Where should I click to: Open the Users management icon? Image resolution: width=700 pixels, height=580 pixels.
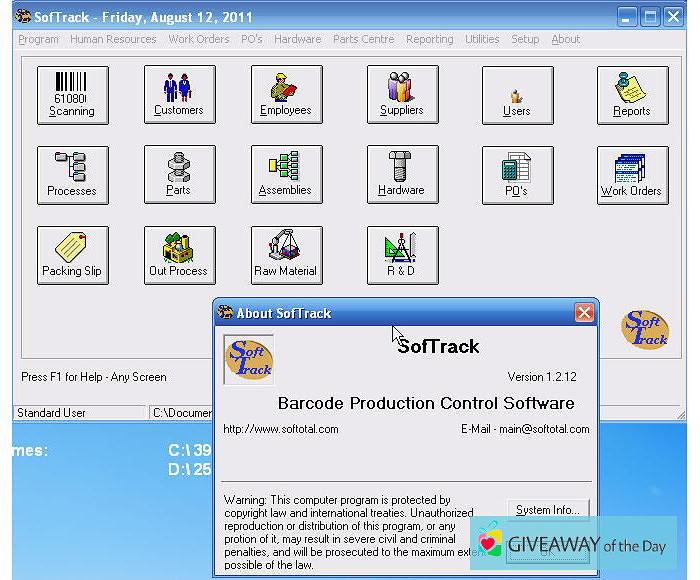click(517, 95)
